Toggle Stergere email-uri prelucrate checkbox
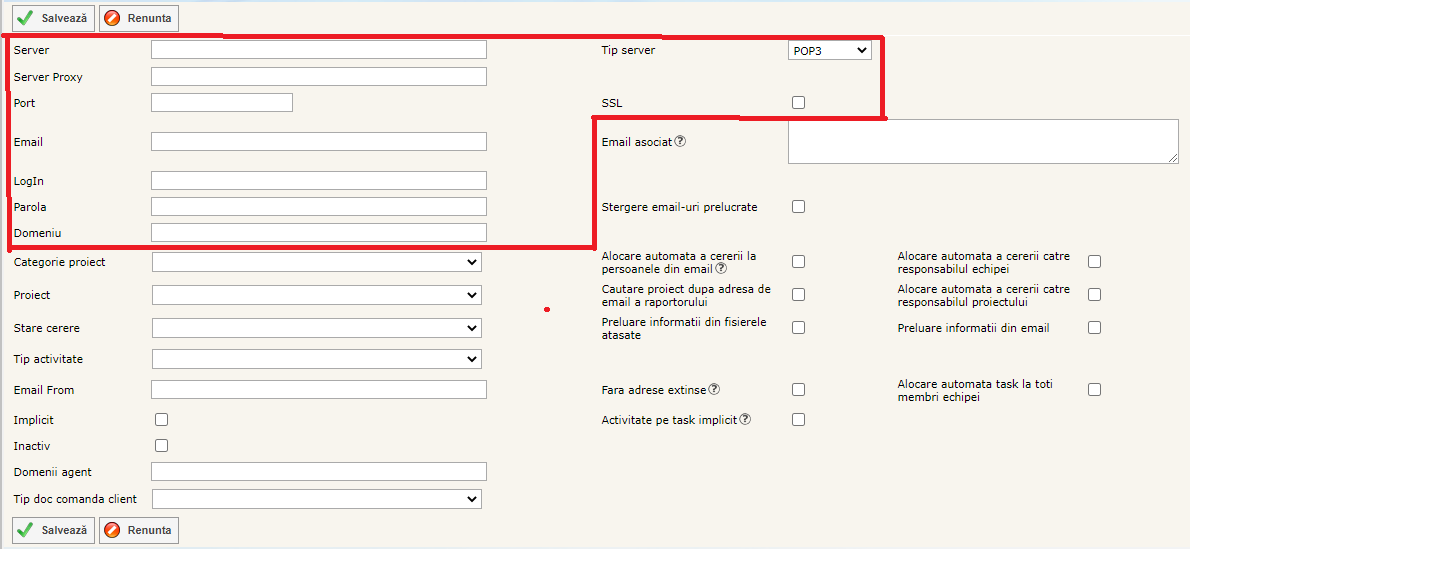This screenshot has width=1445, height=571. click(x=798, y=207)
